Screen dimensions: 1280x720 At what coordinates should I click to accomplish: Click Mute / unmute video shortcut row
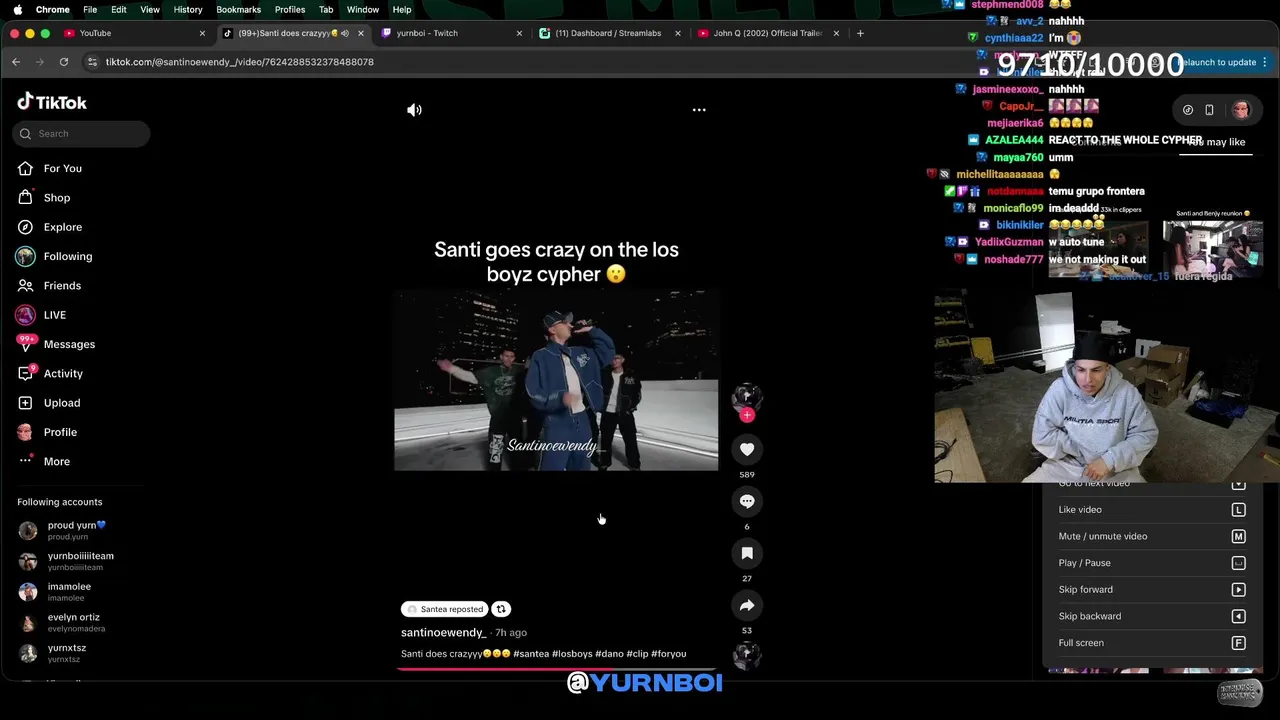[1152, 536]
